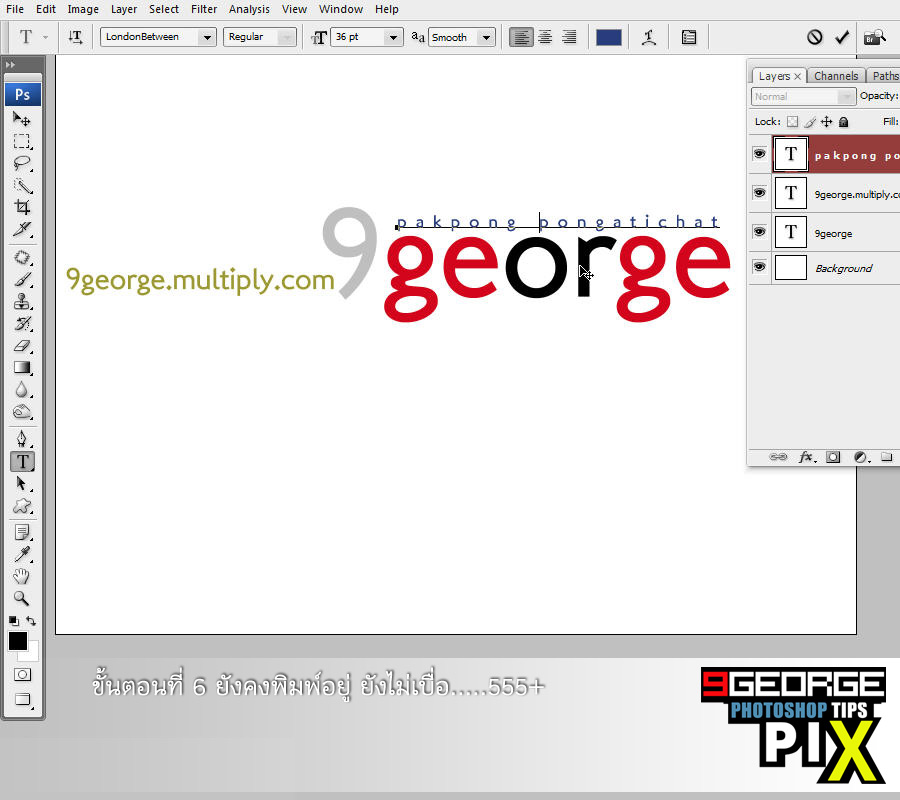
Task: Select the Hand tool
Action: tap(22, 576)
